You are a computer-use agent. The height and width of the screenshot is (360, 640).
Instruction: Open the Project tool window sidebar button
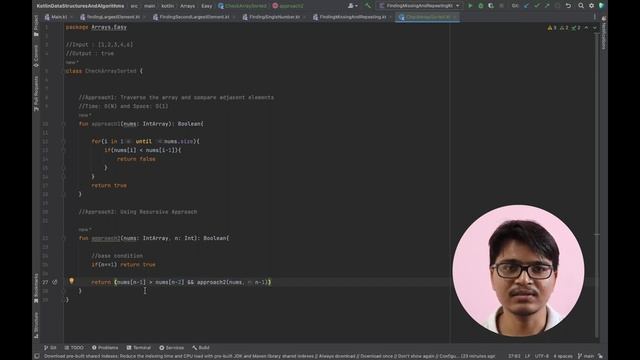36,25
